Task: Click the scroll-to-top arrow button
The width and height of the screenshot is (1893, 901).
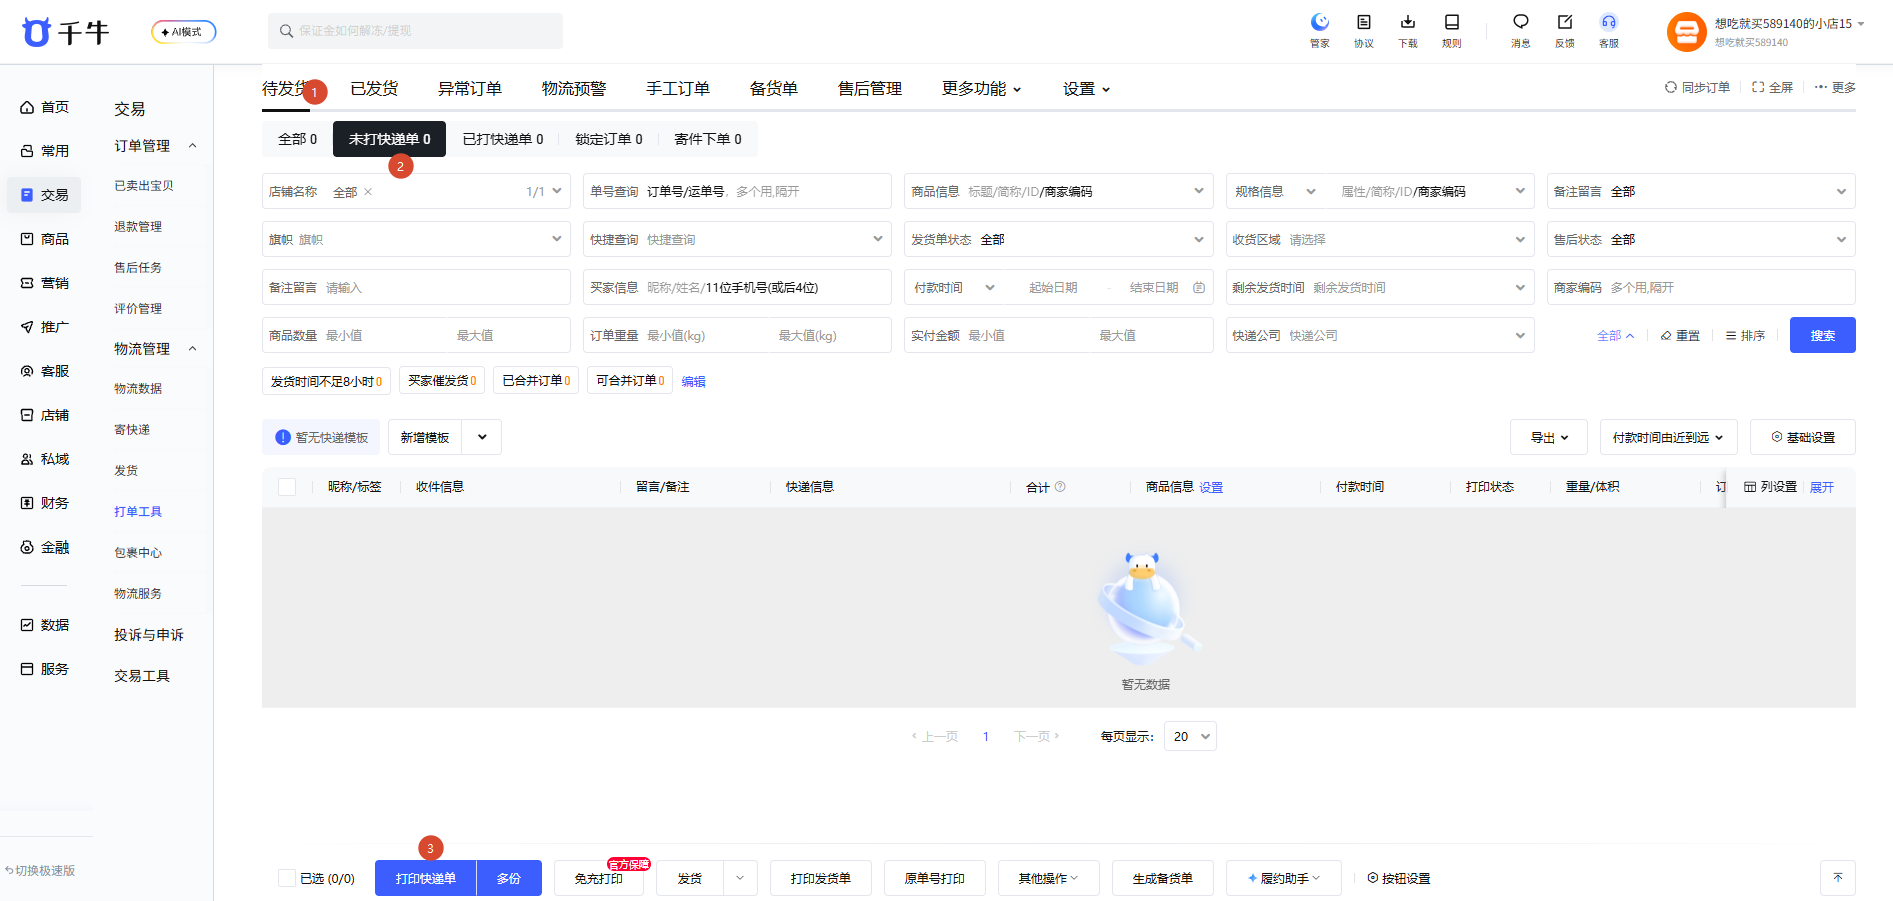Action: coord(1838,878)
